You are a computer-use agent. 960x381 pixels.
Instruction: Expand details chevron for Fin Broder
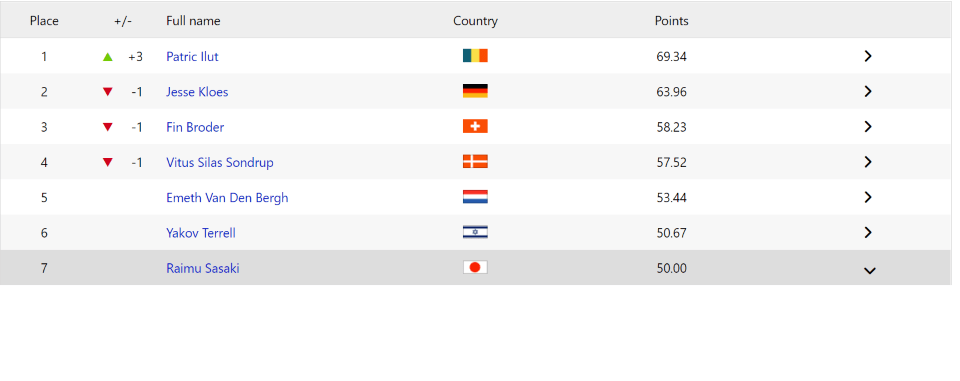click(868, 127)
